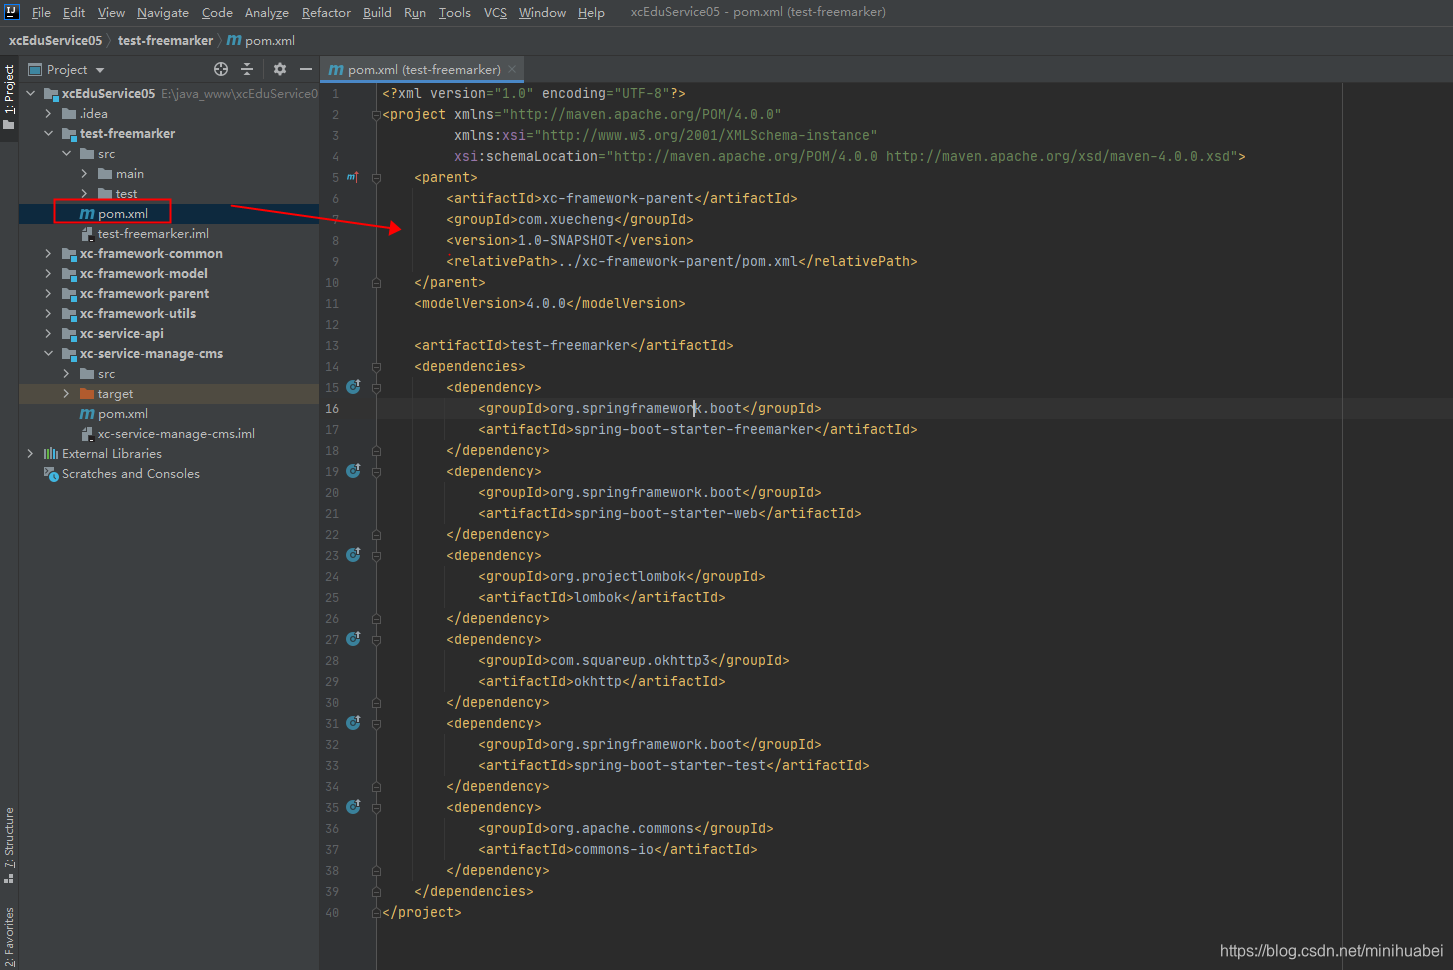Fold the project tag at line 2

tap(376, 114)
